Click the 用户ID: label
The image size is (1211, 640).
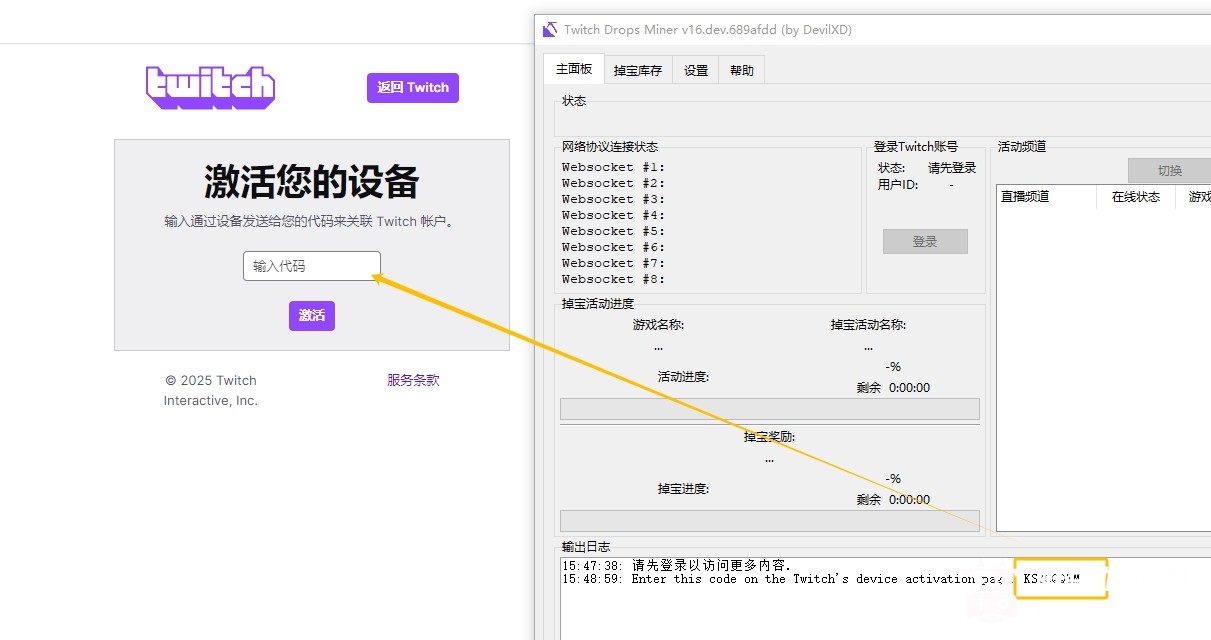[x=898, y=185]
